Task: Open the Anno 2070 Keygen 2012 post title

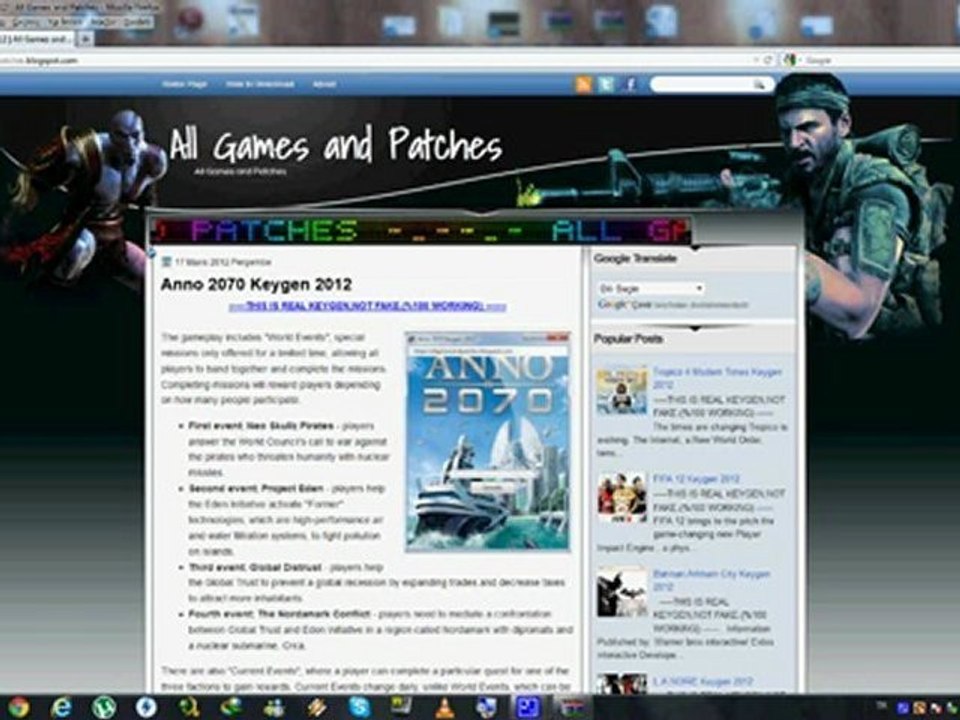Action: pyautogui.click(x=256, y=285)
